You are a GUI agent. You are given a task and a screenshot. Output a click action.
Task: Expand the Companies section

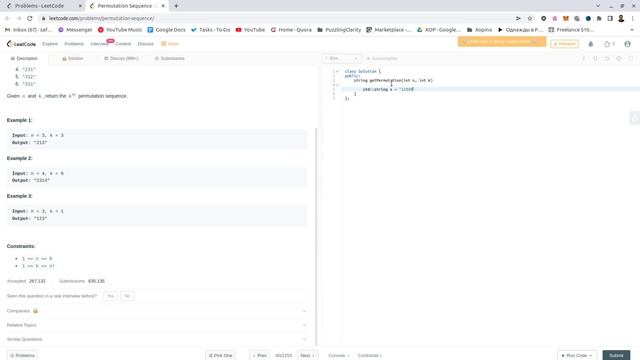pos(156,311)
